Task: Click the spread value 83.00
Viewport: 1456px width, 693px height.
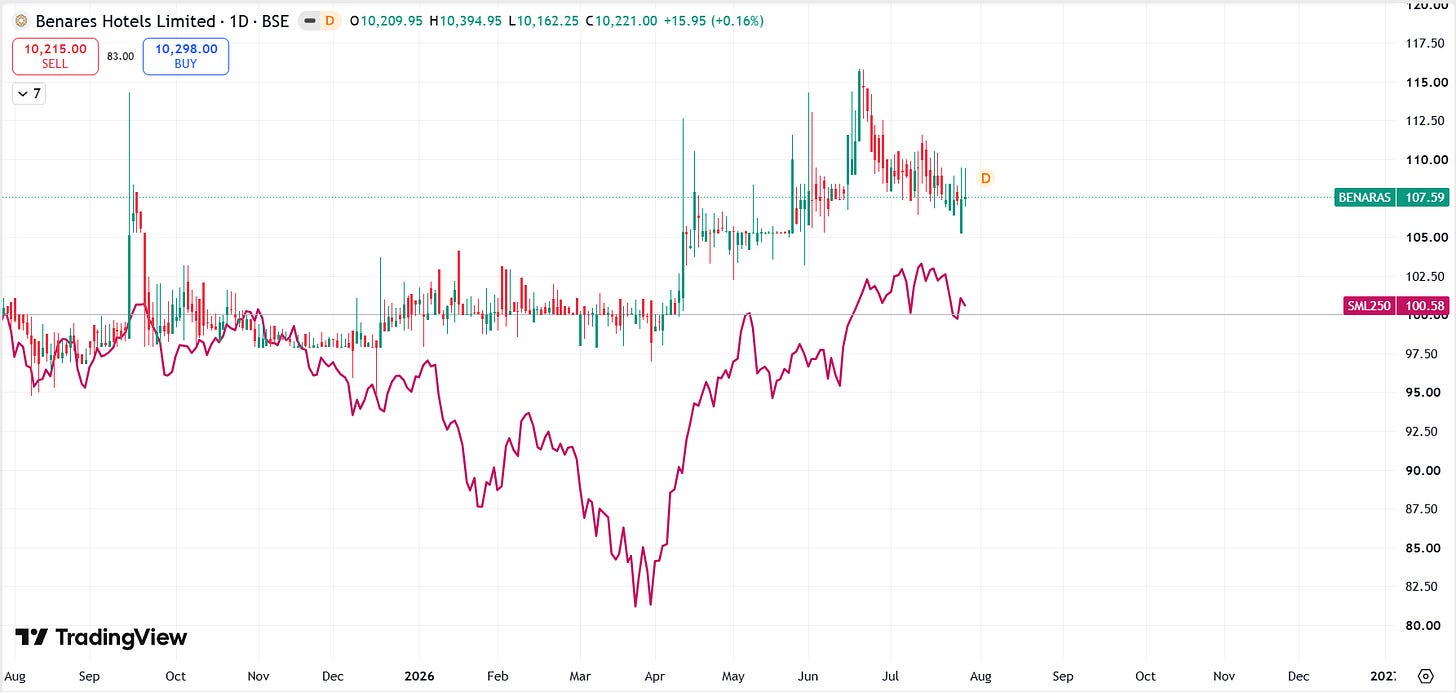Action: (x=120, y=57)
